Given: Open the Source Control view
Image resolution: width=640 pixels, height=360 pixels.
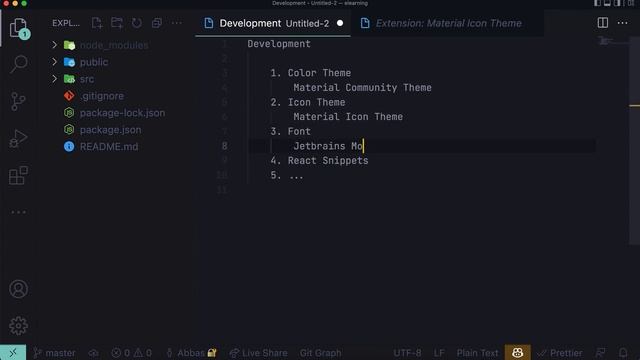Looking at the screenshot, I should click(x=18, y=101).
